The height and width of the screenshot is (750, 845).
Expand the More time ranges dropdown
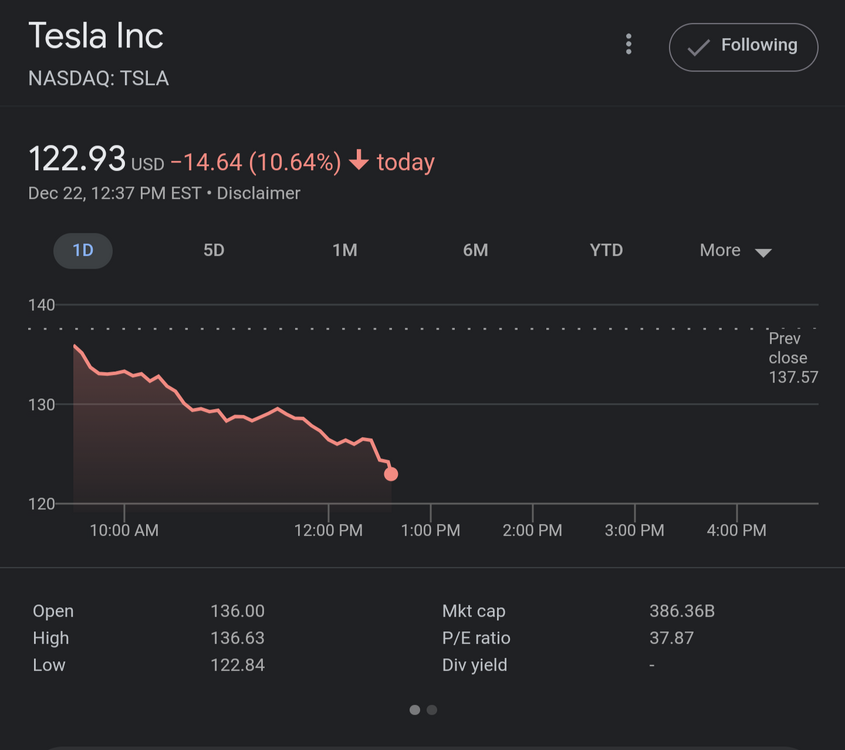(x=735, y=251)
